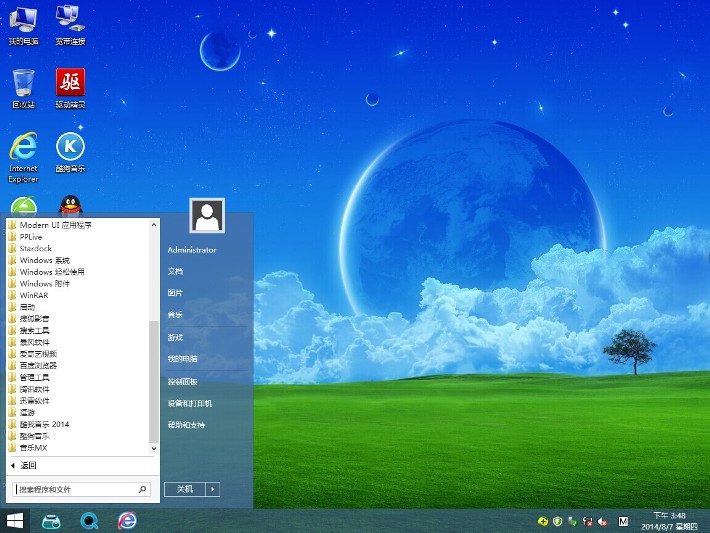Click the program list scrollbar down arrow

click(154, 449)
